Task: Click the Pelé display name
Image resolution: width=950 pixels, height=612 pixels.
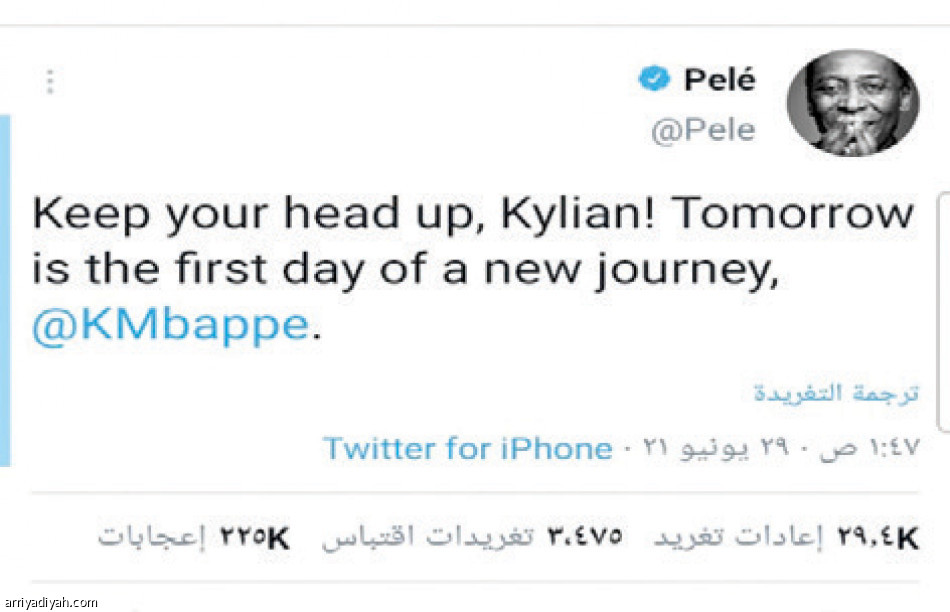Action: tap(720, 80)
